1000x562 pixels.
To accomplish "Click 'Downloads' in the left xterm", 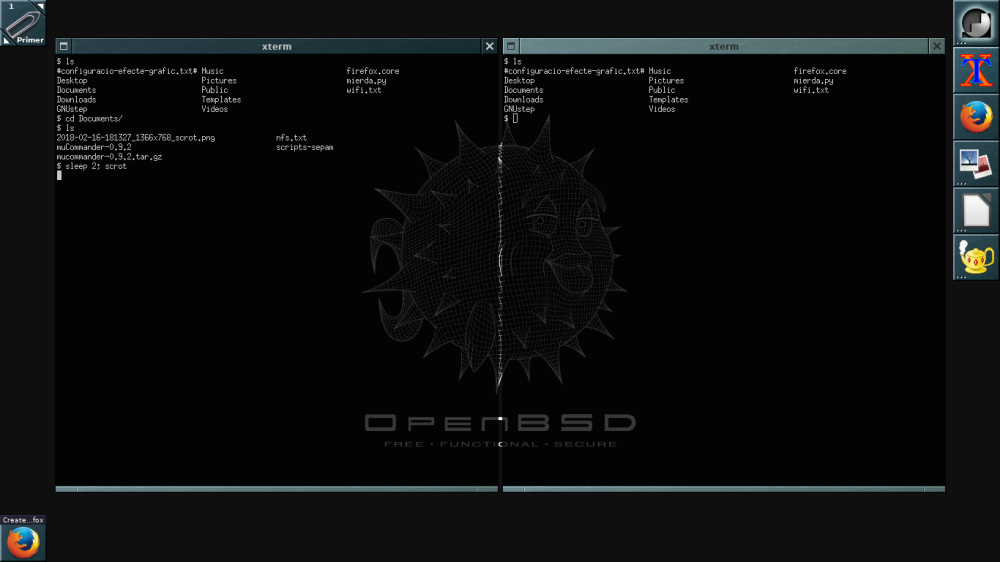I will pyautogui.click(x=77, y=100).
